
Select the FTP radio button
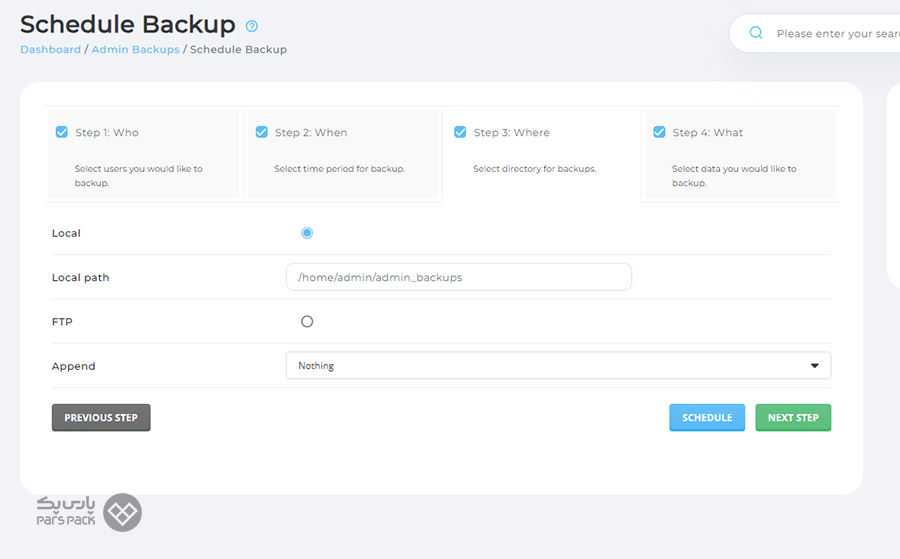[307, 321]
